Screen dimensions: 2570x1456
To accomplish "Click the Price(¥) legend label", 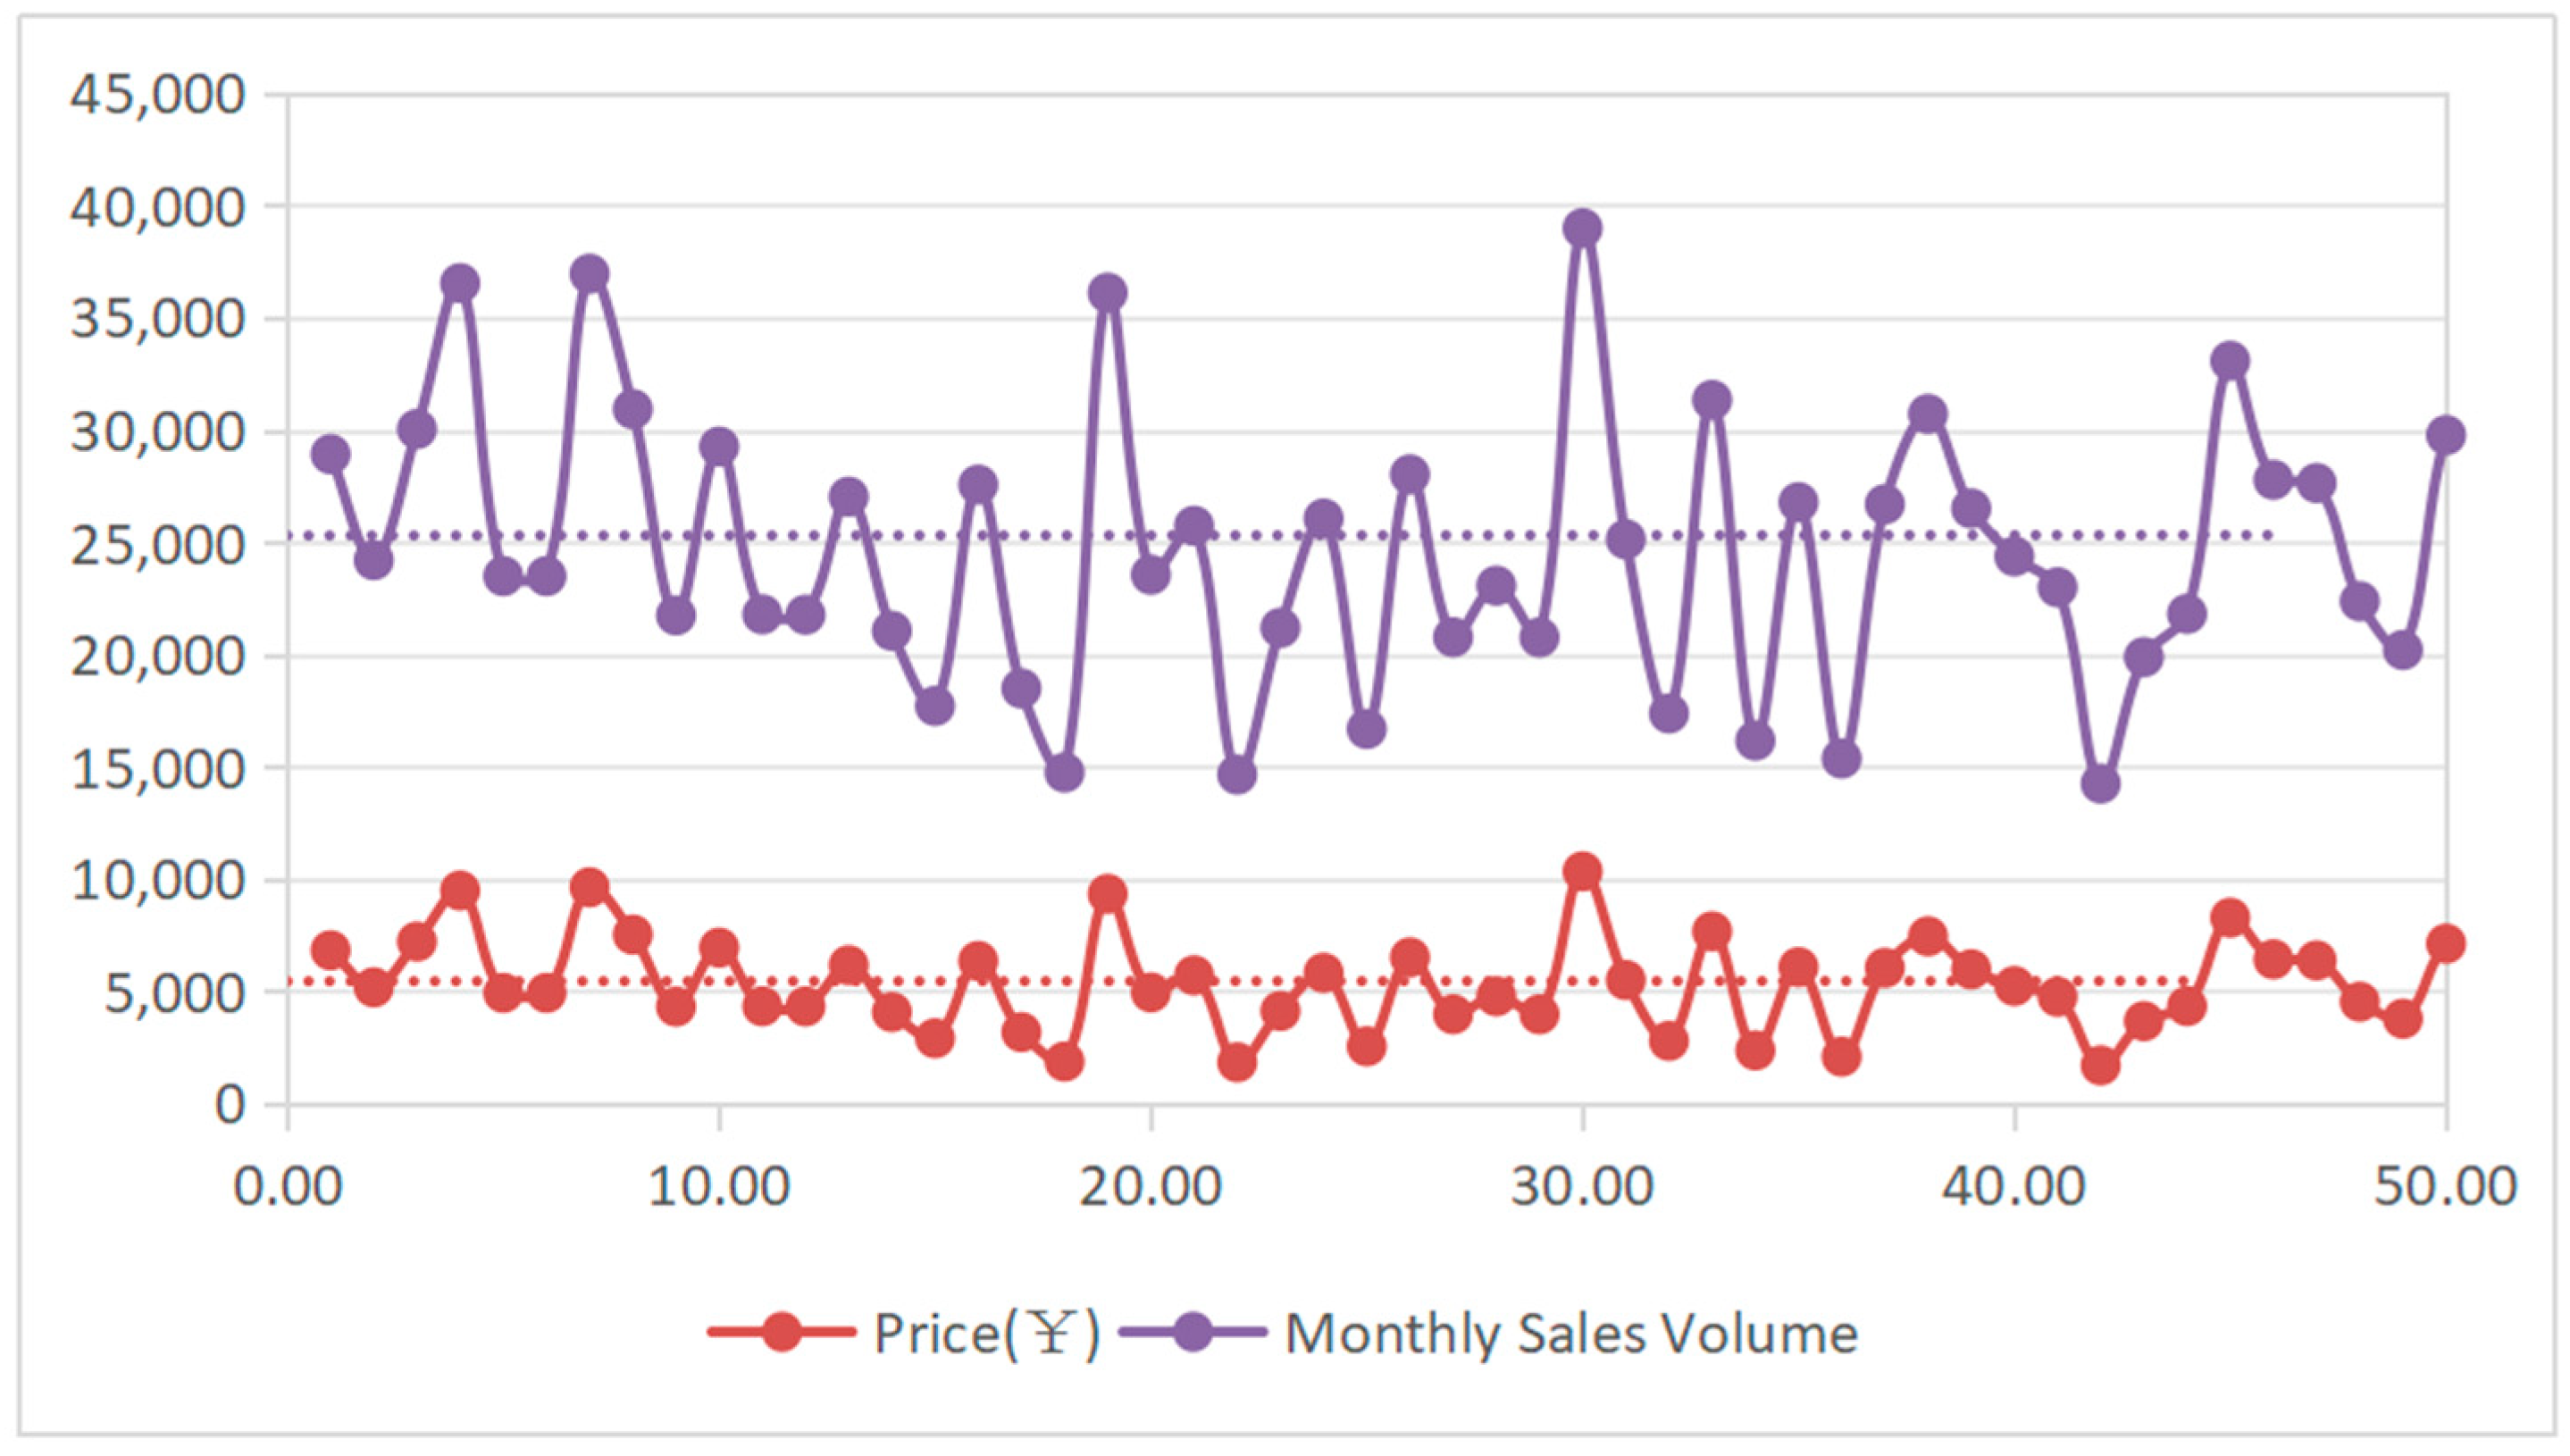I will pyautogui.click(x=986, y=1333).
